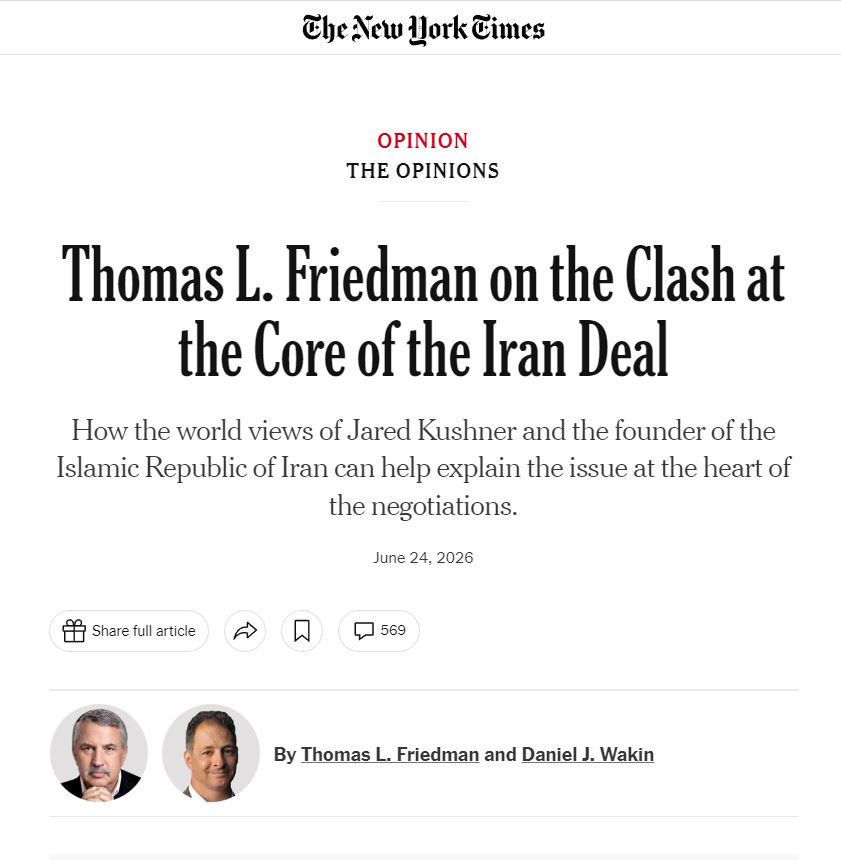Visit Thomas L. Friedman's author page link
841x860 pixels.
pyautogui.click(x=390, y=755)
